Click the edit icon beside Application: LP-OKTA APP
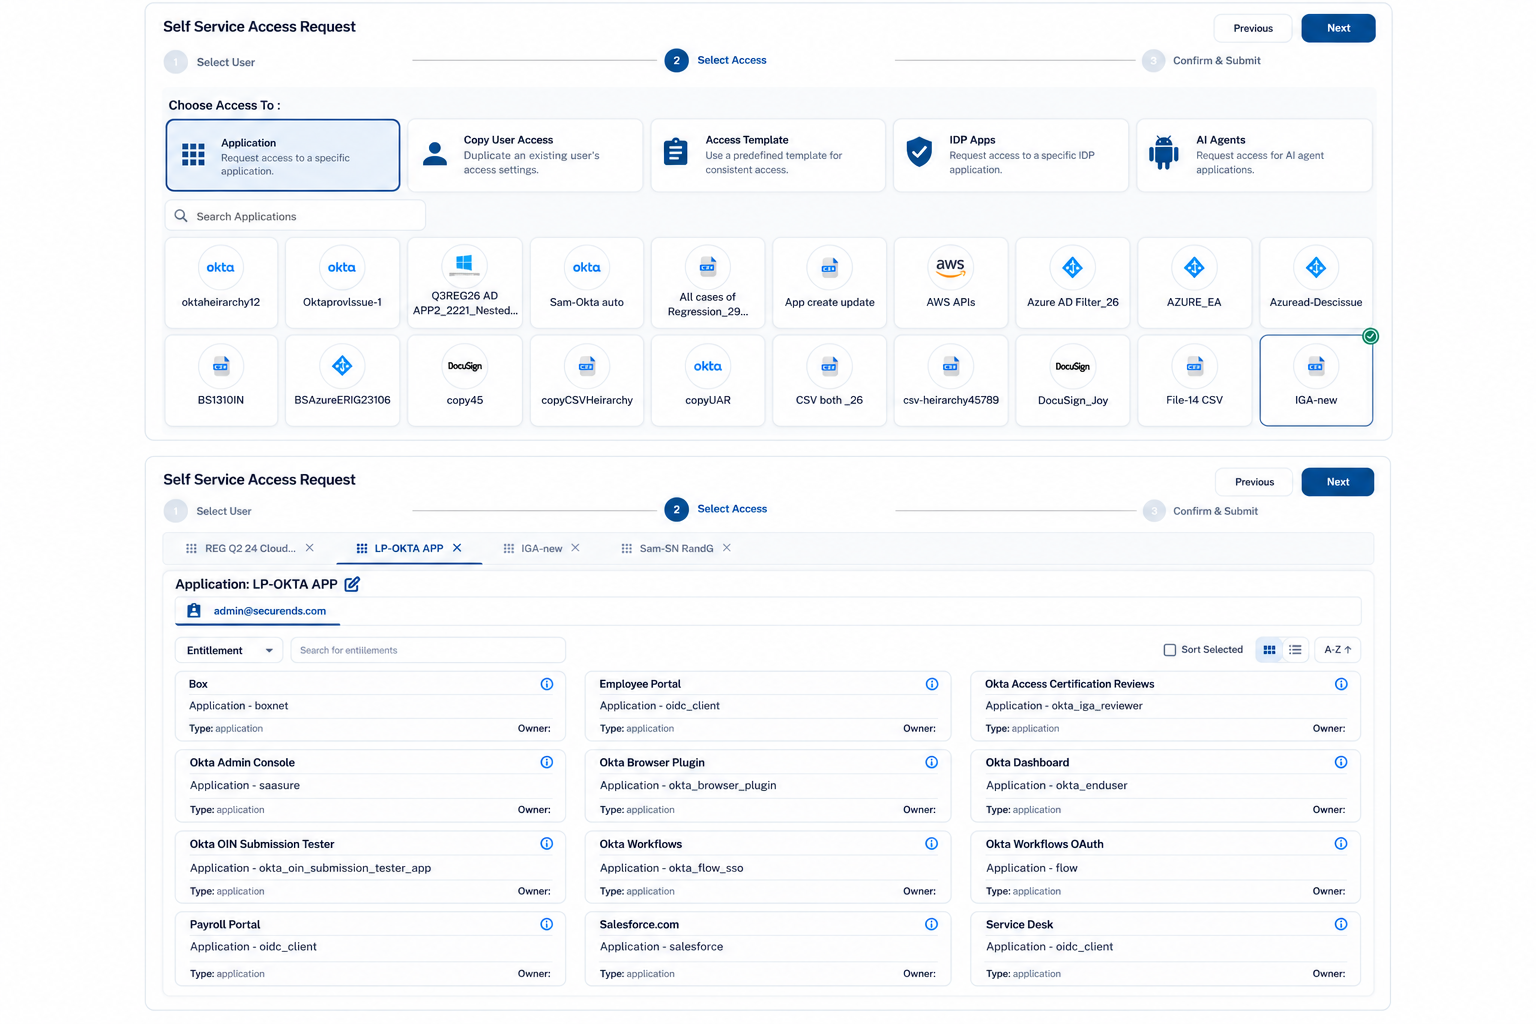The height and width of the screenshot is (1024, 1536). (x=352, y=584)
